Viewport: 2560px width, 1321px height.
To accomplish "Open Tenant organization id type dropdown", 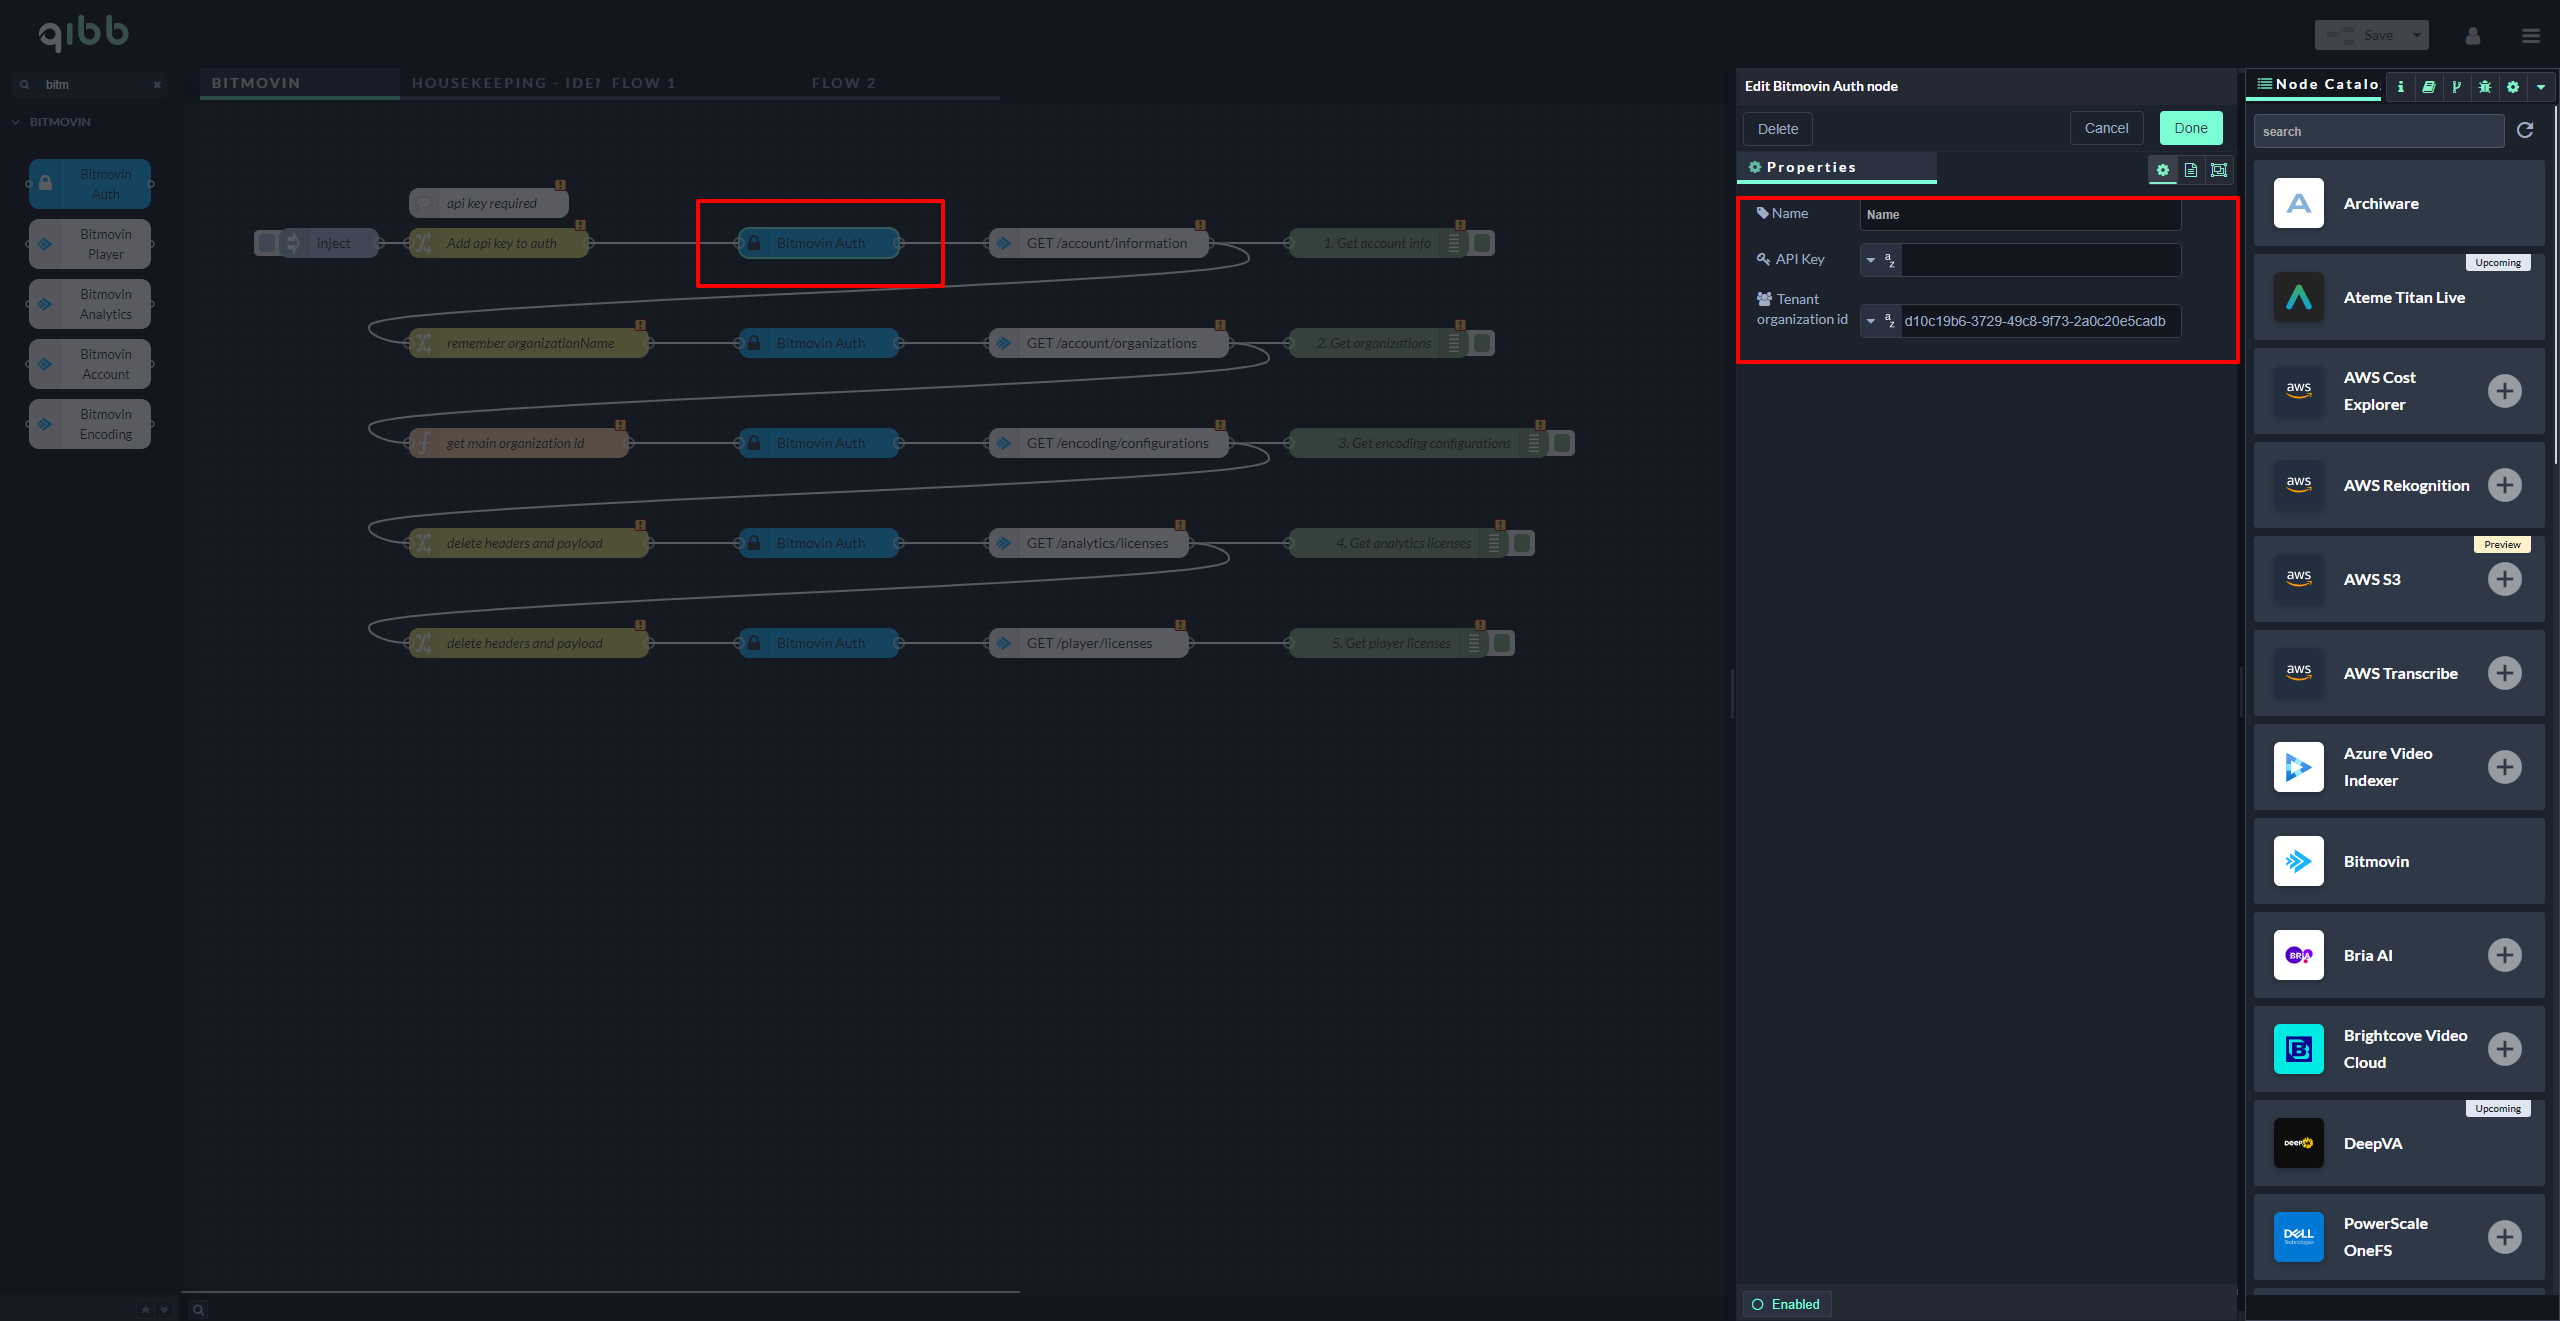I will 1880,321.
